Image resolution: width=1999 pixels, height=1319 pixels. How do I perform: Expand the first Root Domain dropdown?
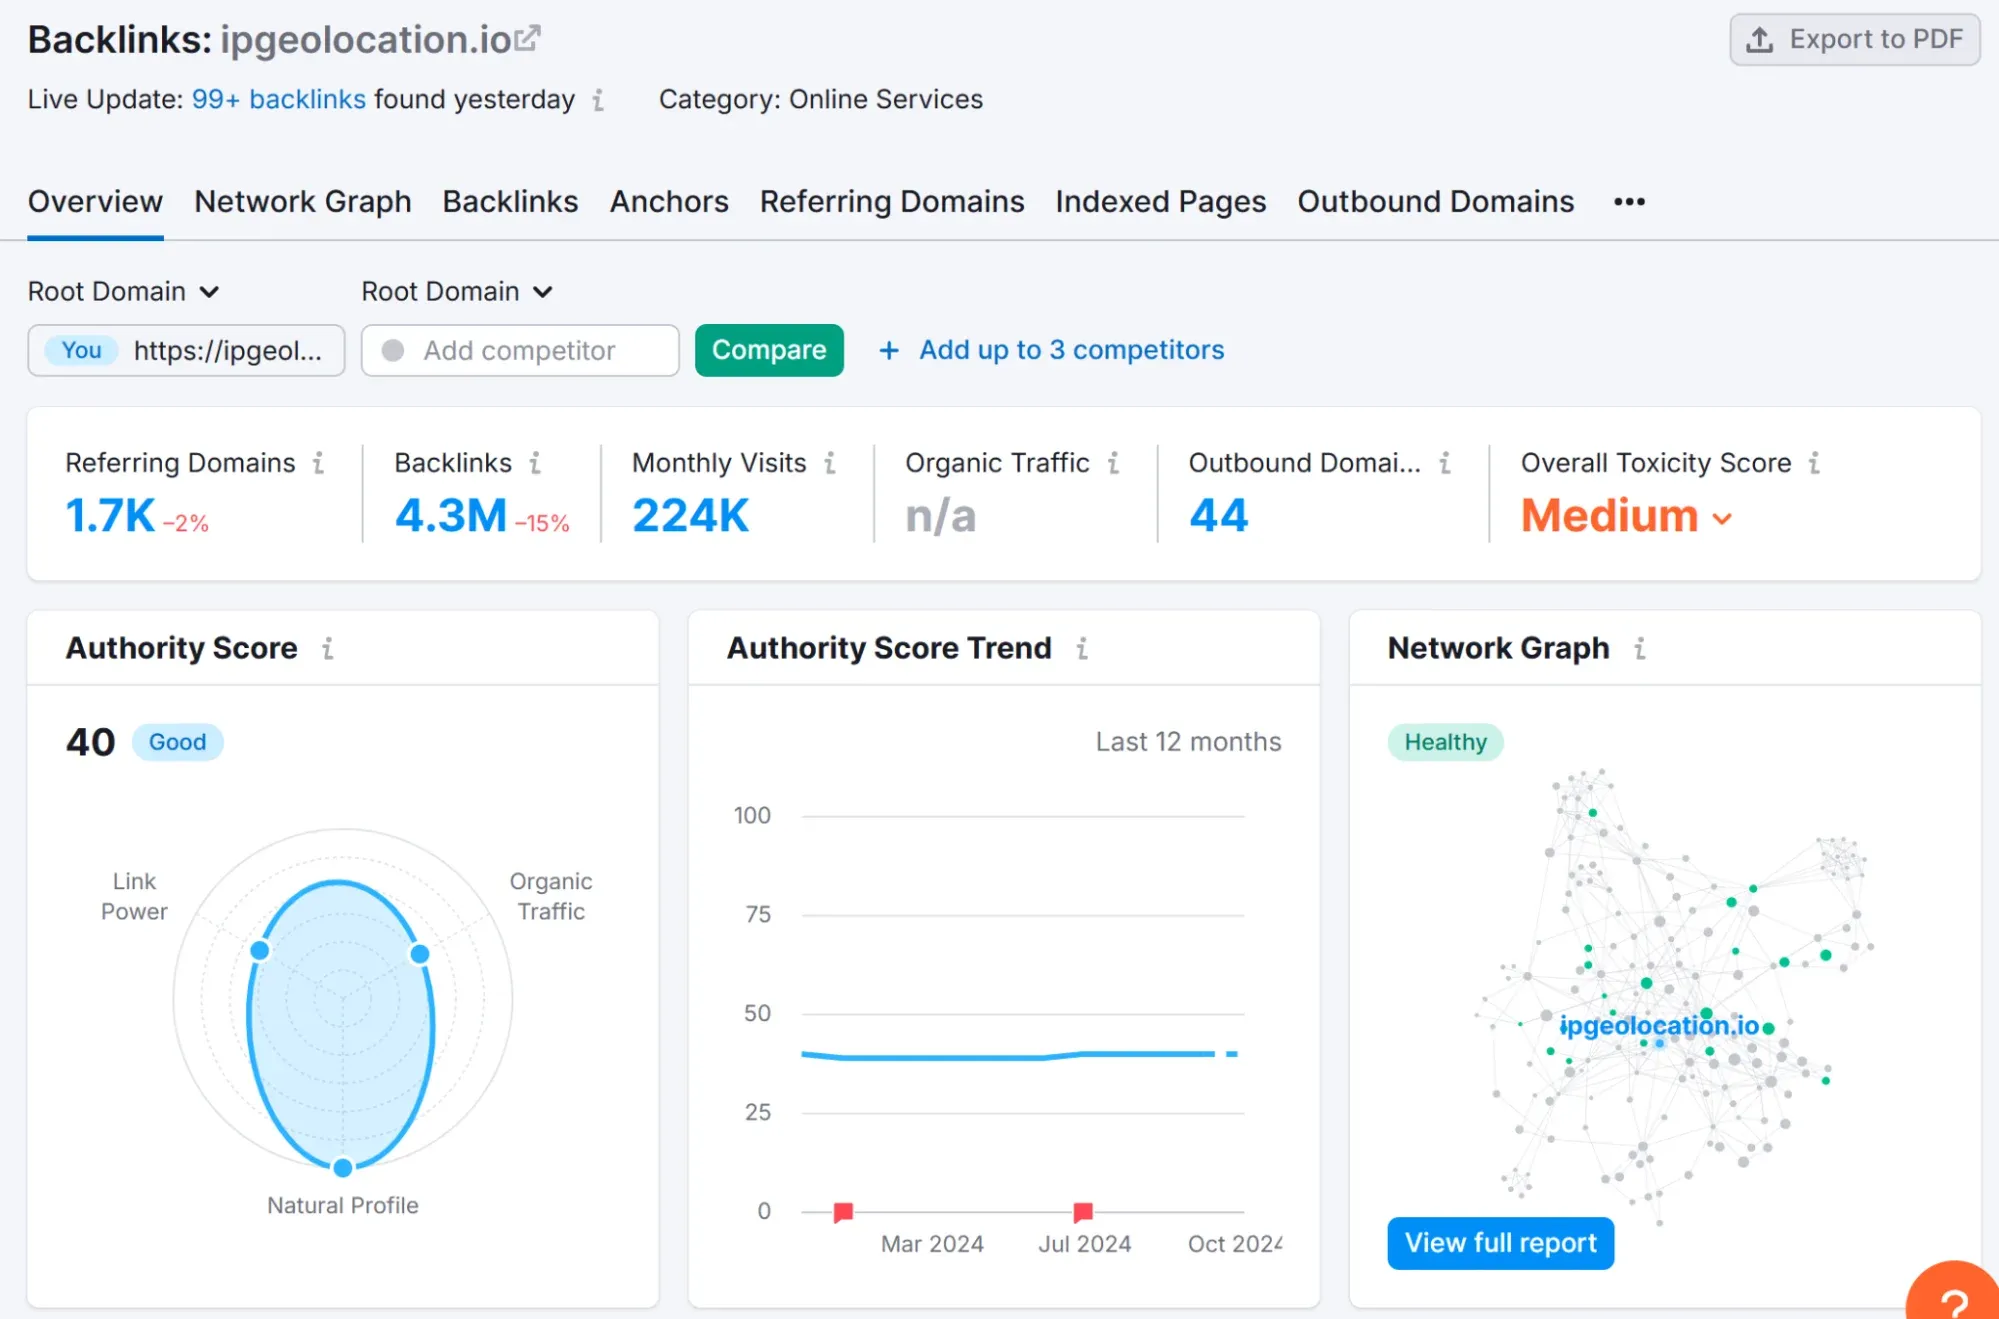123,292
